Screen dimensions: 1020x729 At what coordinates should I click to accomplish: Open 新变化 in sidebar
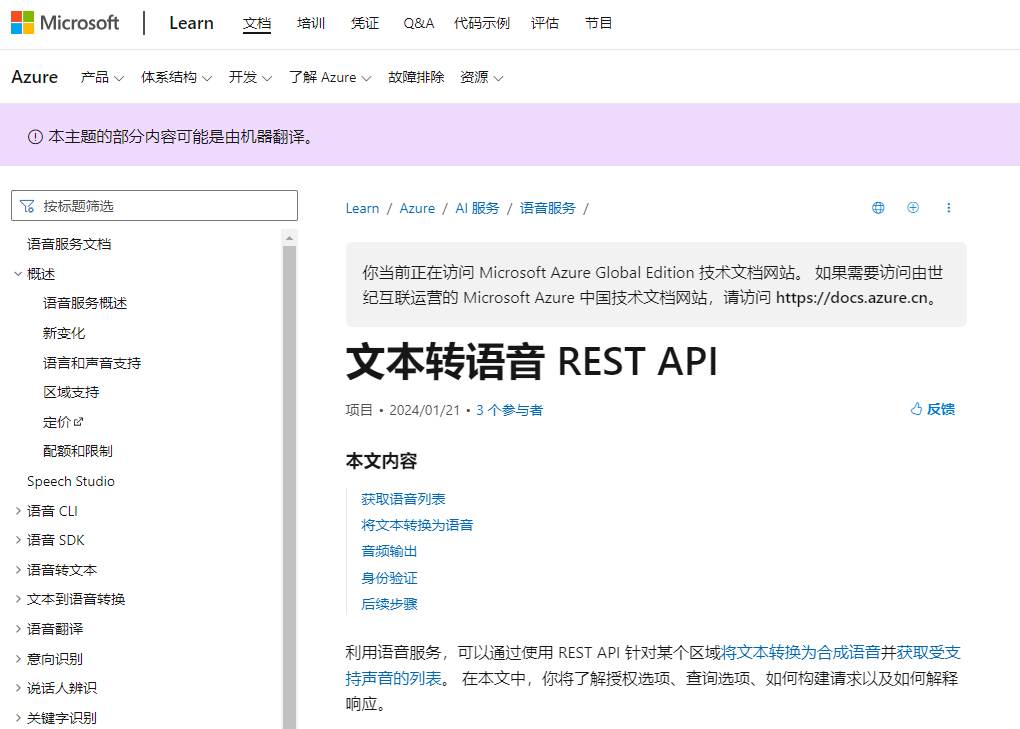point(64,333)
